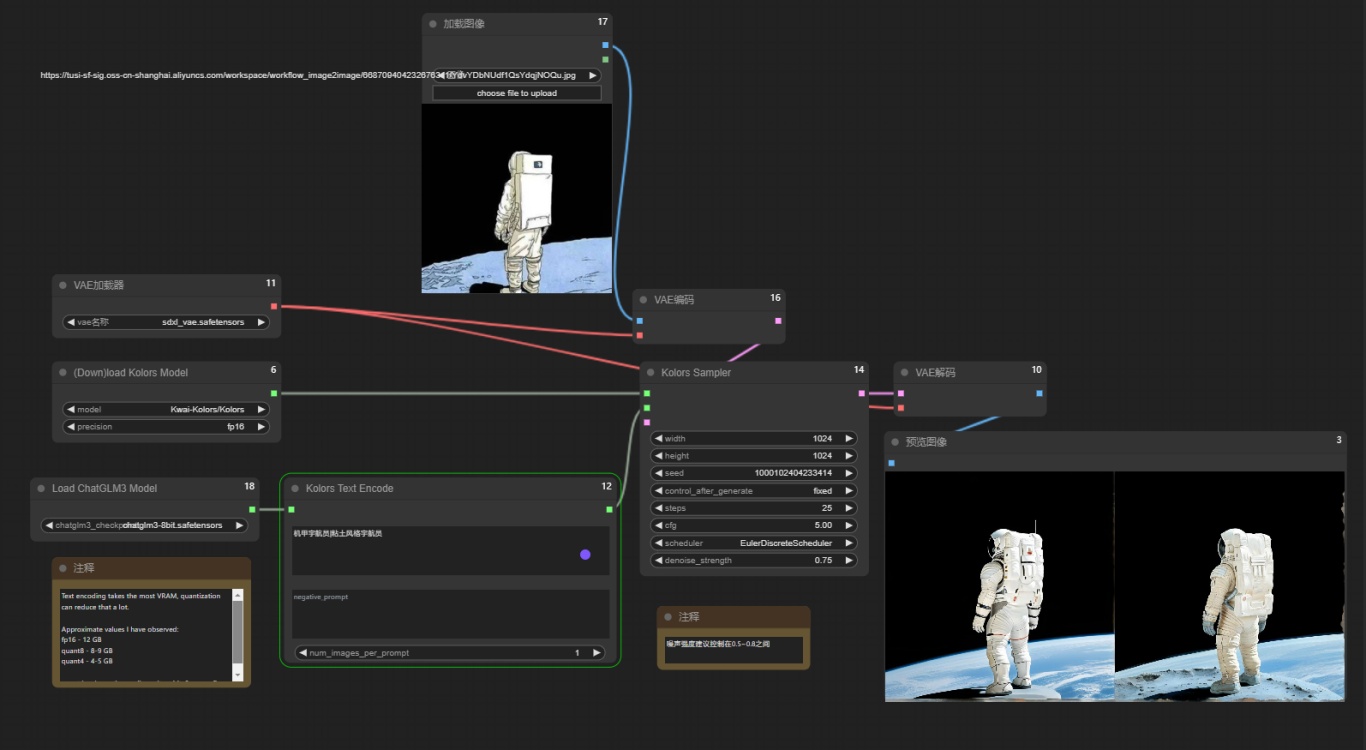Click the output port on Kolors Text Encode
The width and height of the screenshot is (1366, 750).
(x=609, y=509)
